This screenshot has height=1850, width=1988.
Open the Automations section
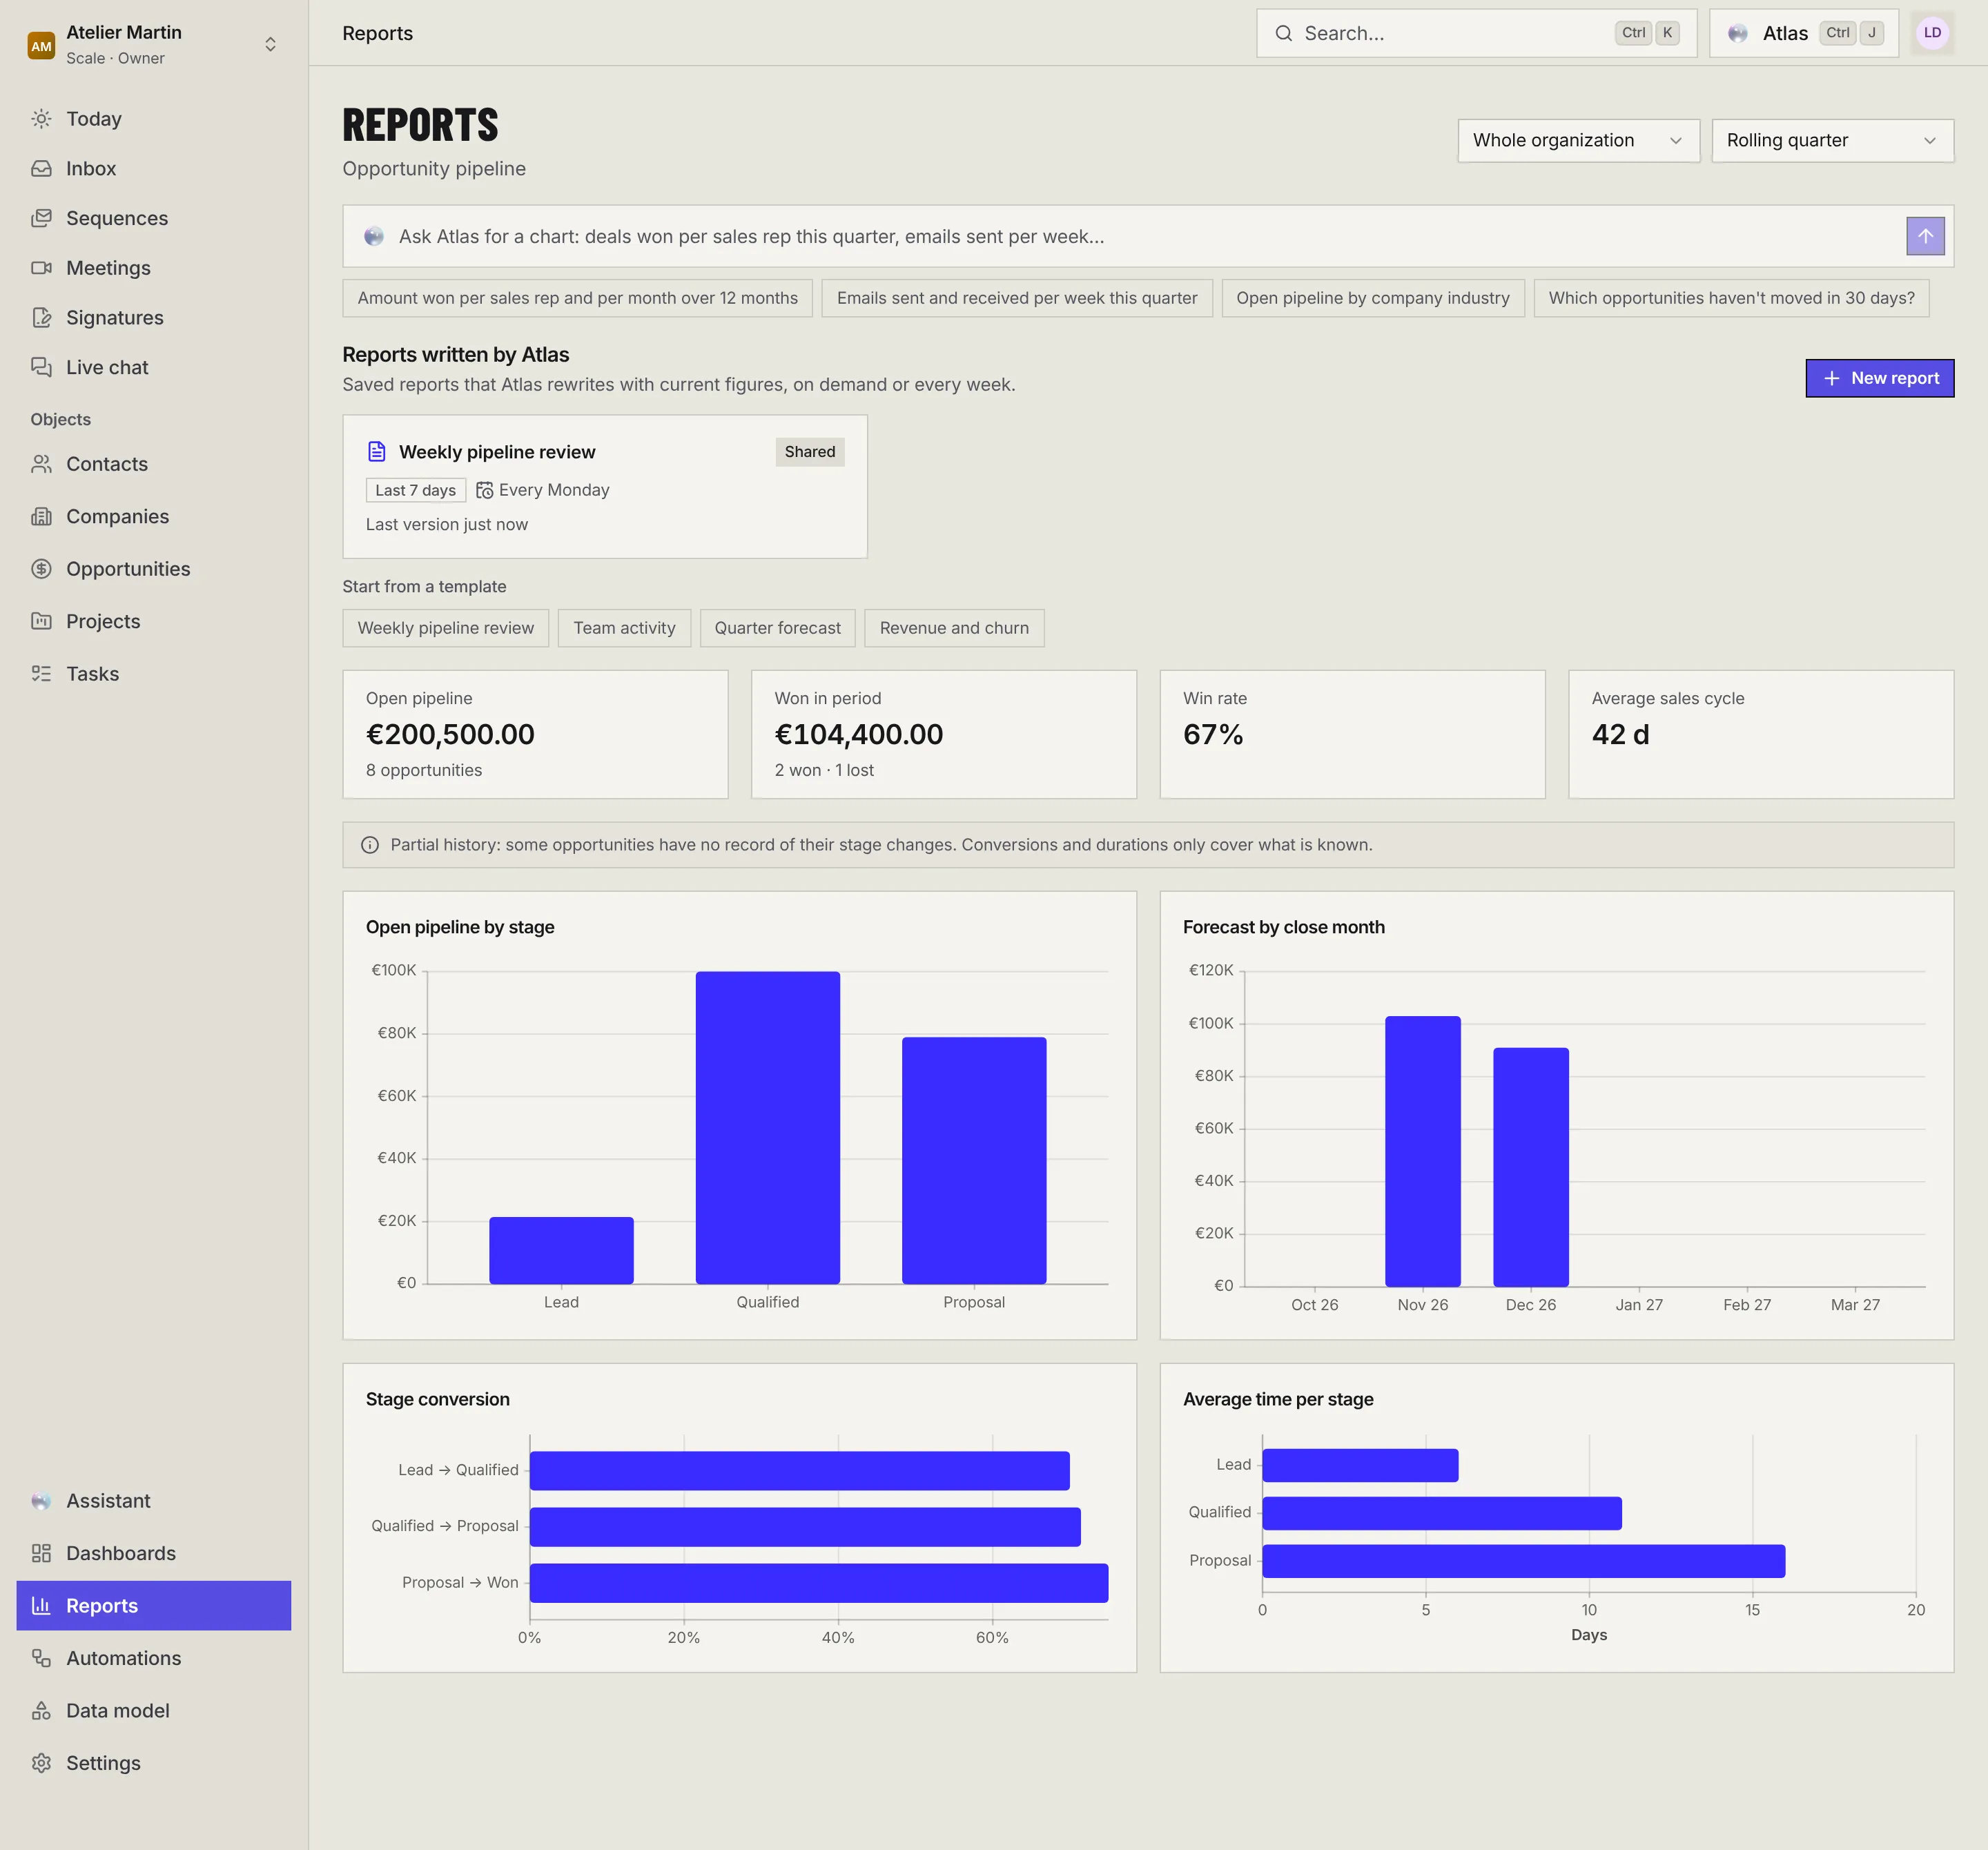(x=153, y=1659)
